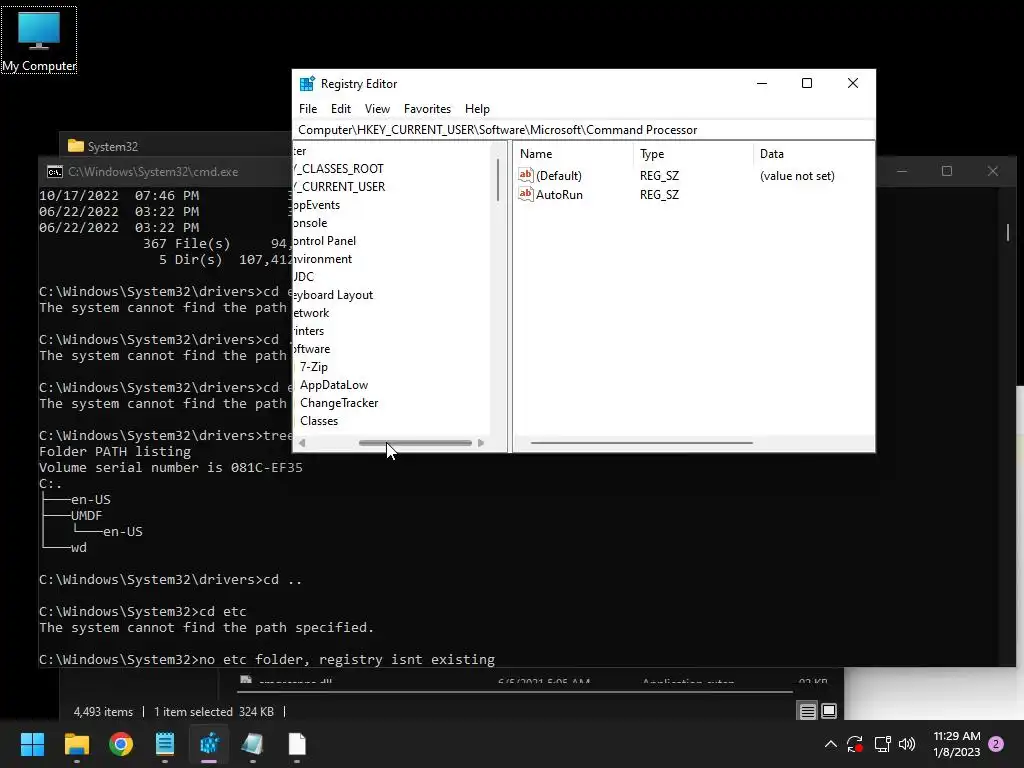Image resolution: width=1024 pixels, height=768 pixels.
Task: Open the volume control tray icon
Action: tap(907, 744)
